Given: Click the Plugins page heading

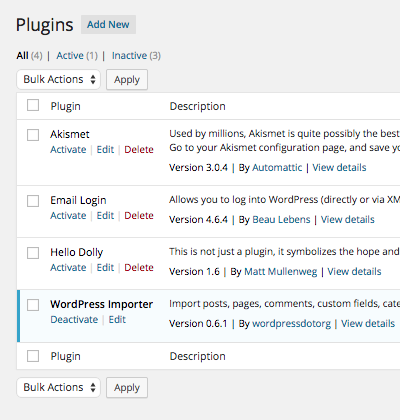Looking at the screenshot, I should click(x=45, y=25).
